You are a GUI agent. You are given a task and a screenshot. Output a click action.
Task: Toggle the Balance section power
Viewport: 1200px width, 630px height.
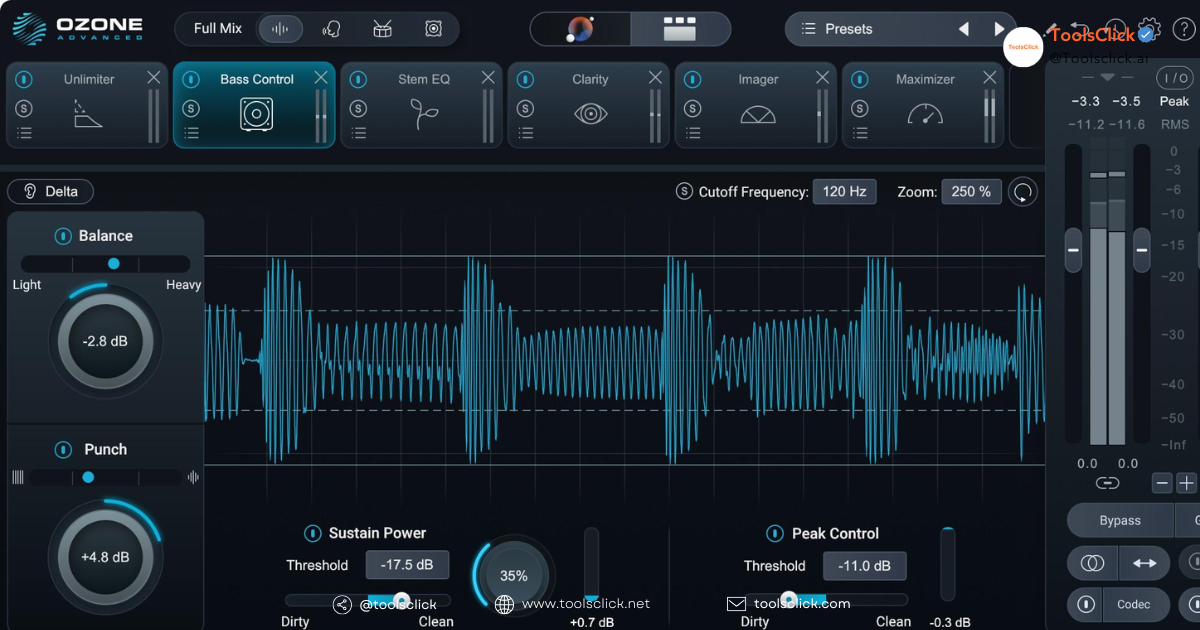(x=63, y=236)
